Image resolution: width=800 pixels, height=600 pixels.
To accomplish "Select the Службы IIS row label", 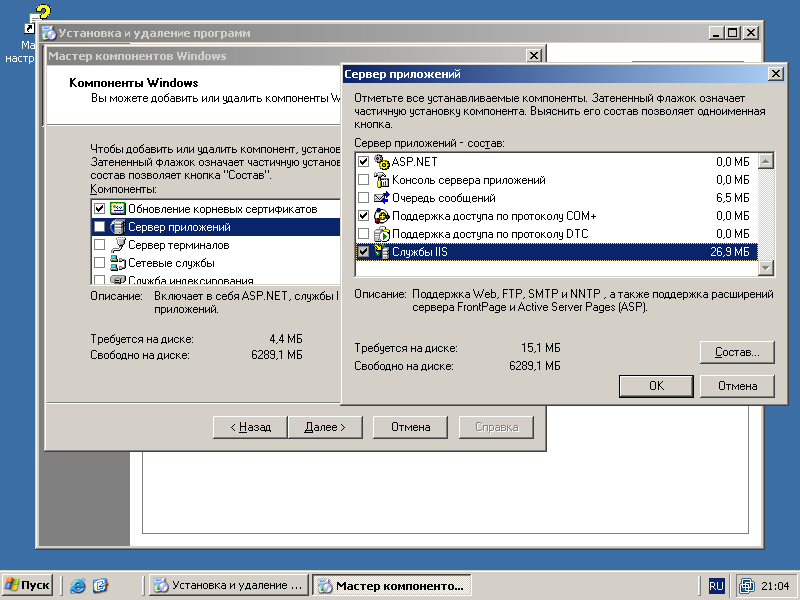I will 419,252.
